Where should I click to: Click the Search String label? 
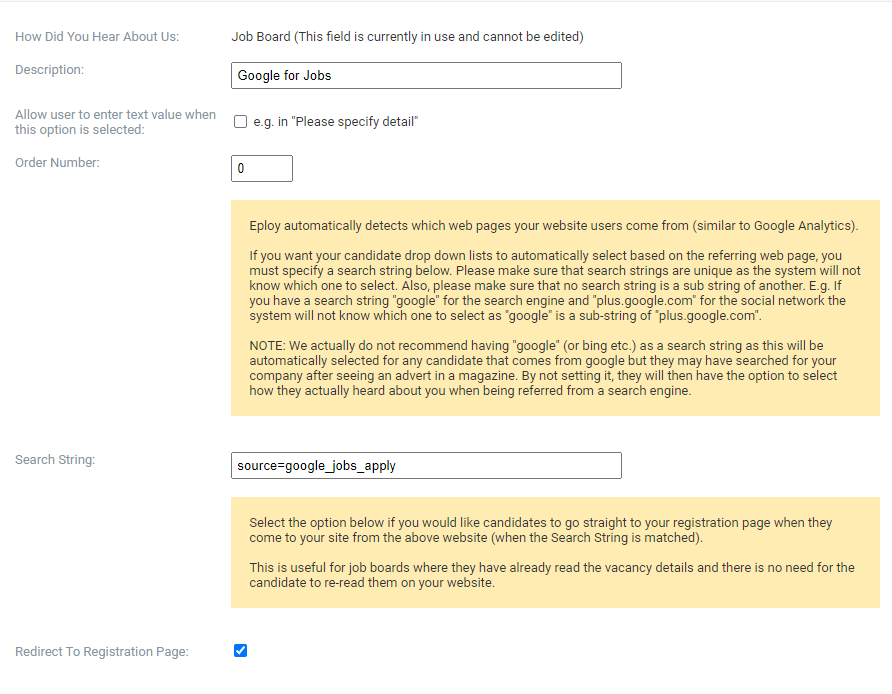[x=55, y=460]
